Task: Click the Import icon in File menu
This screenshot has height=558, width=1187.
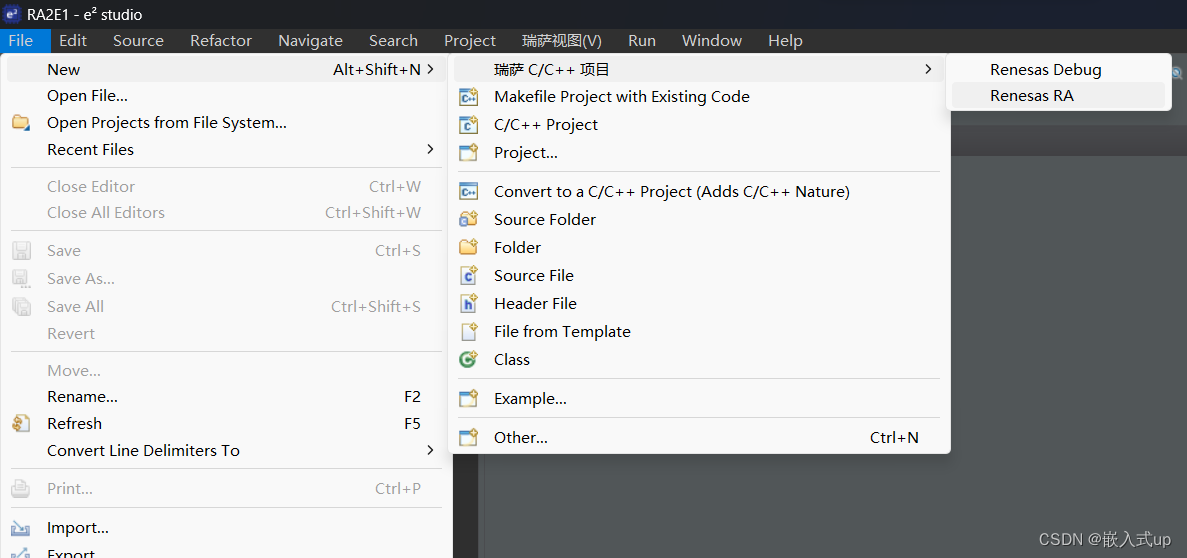Action: click(x=20, y=528)
